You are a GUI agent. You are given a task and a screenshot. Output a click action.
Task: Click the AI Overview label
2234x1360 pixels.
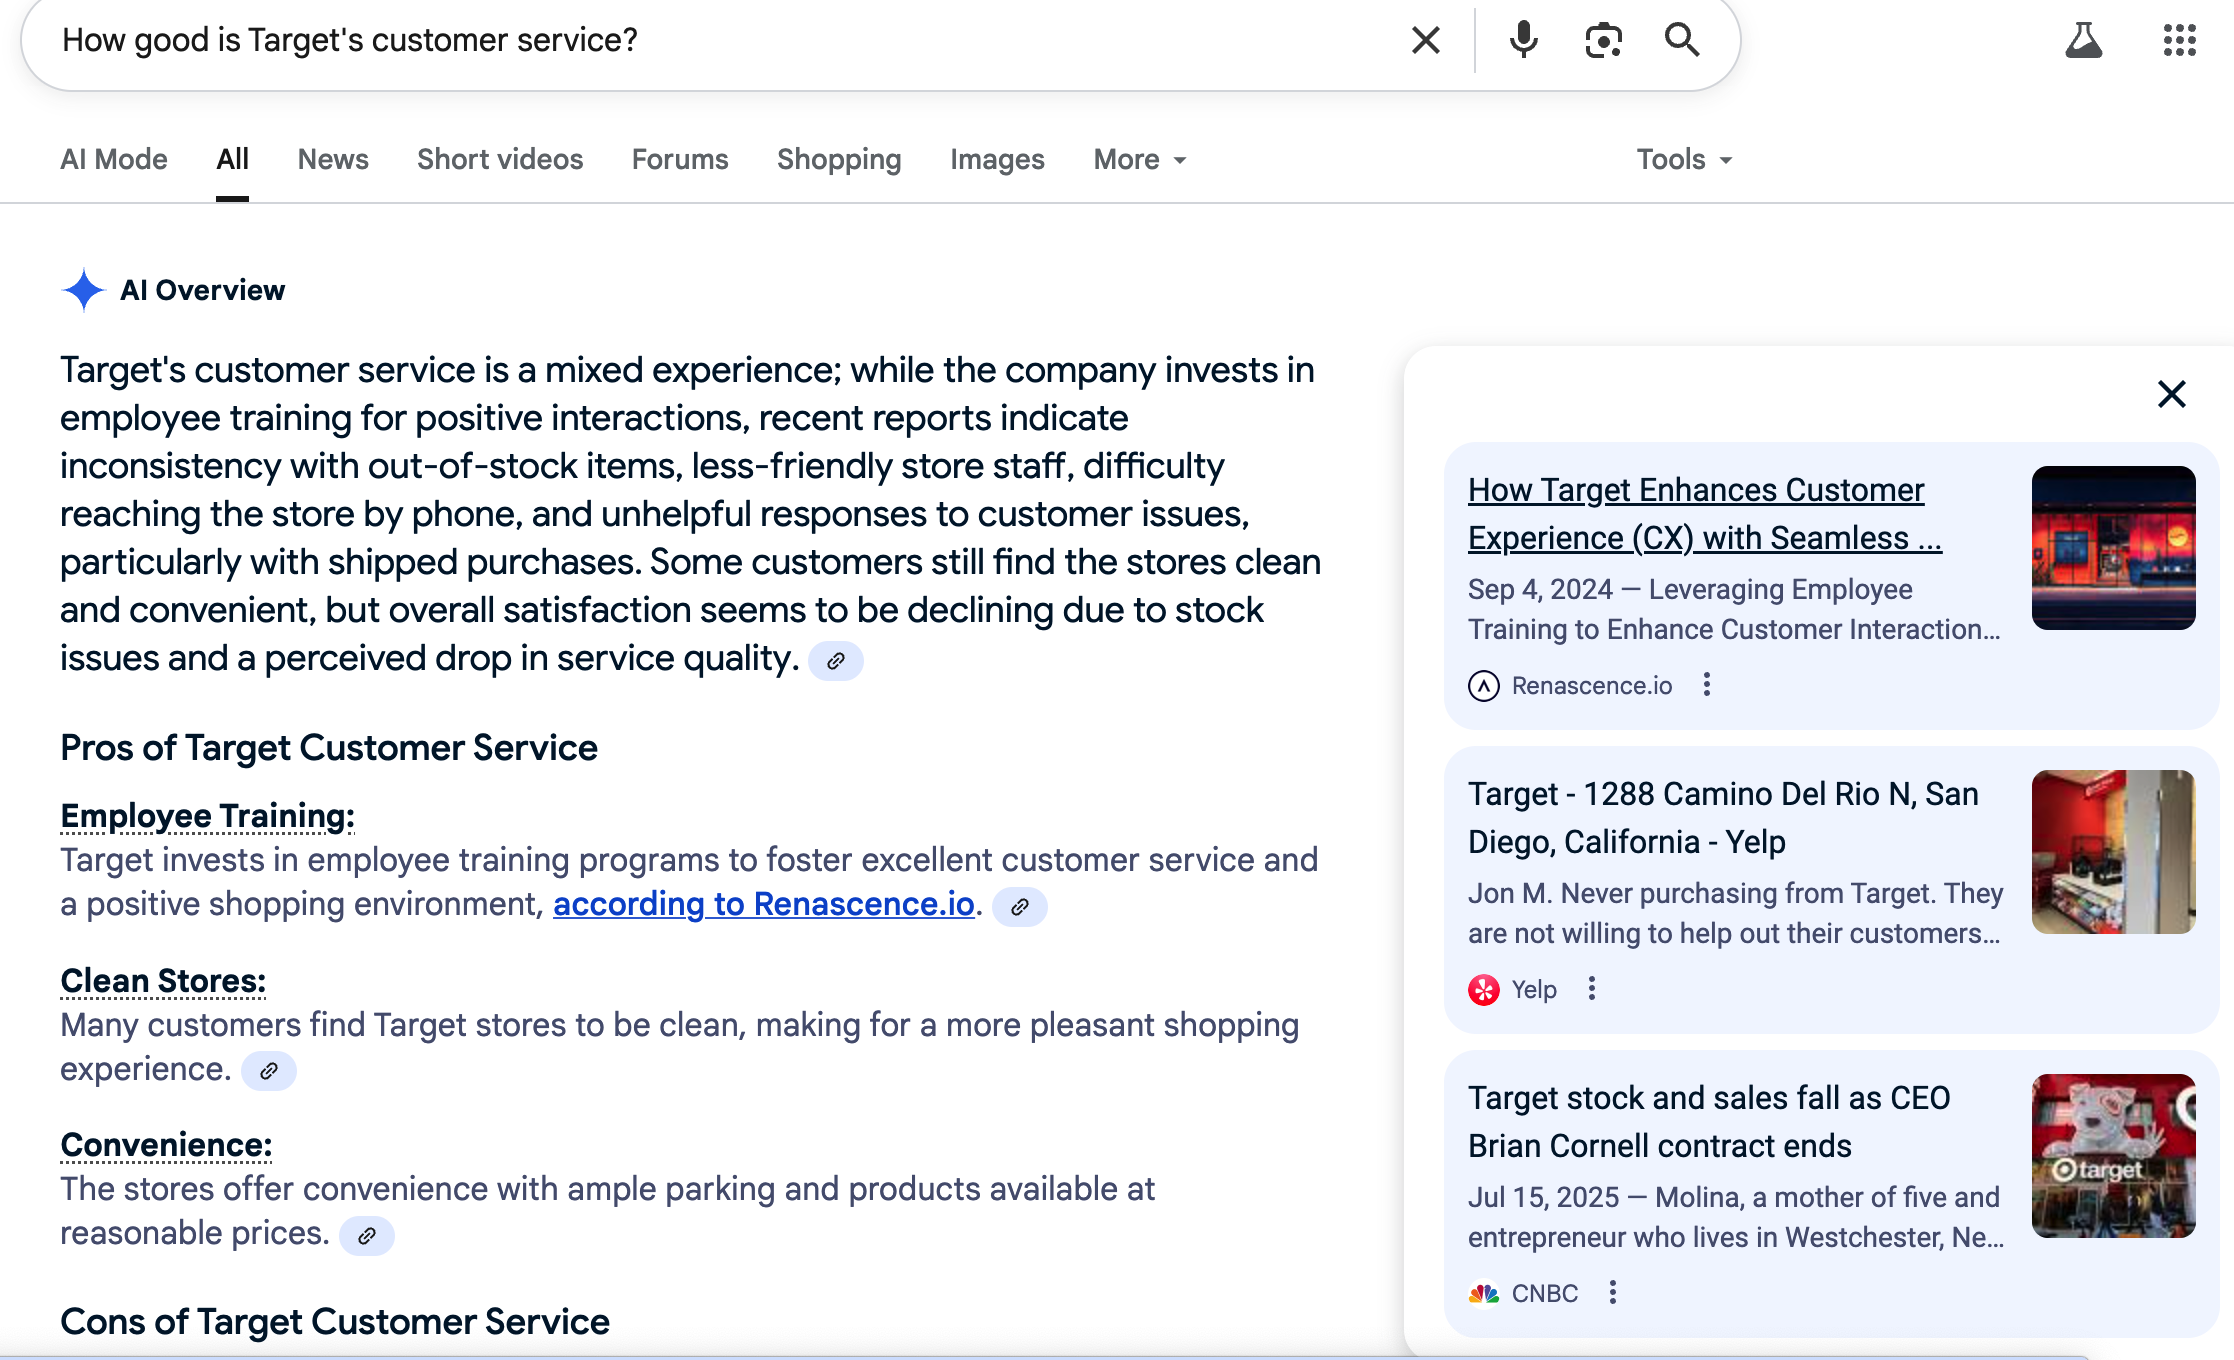pyautogui.click(x=202, y=290)
